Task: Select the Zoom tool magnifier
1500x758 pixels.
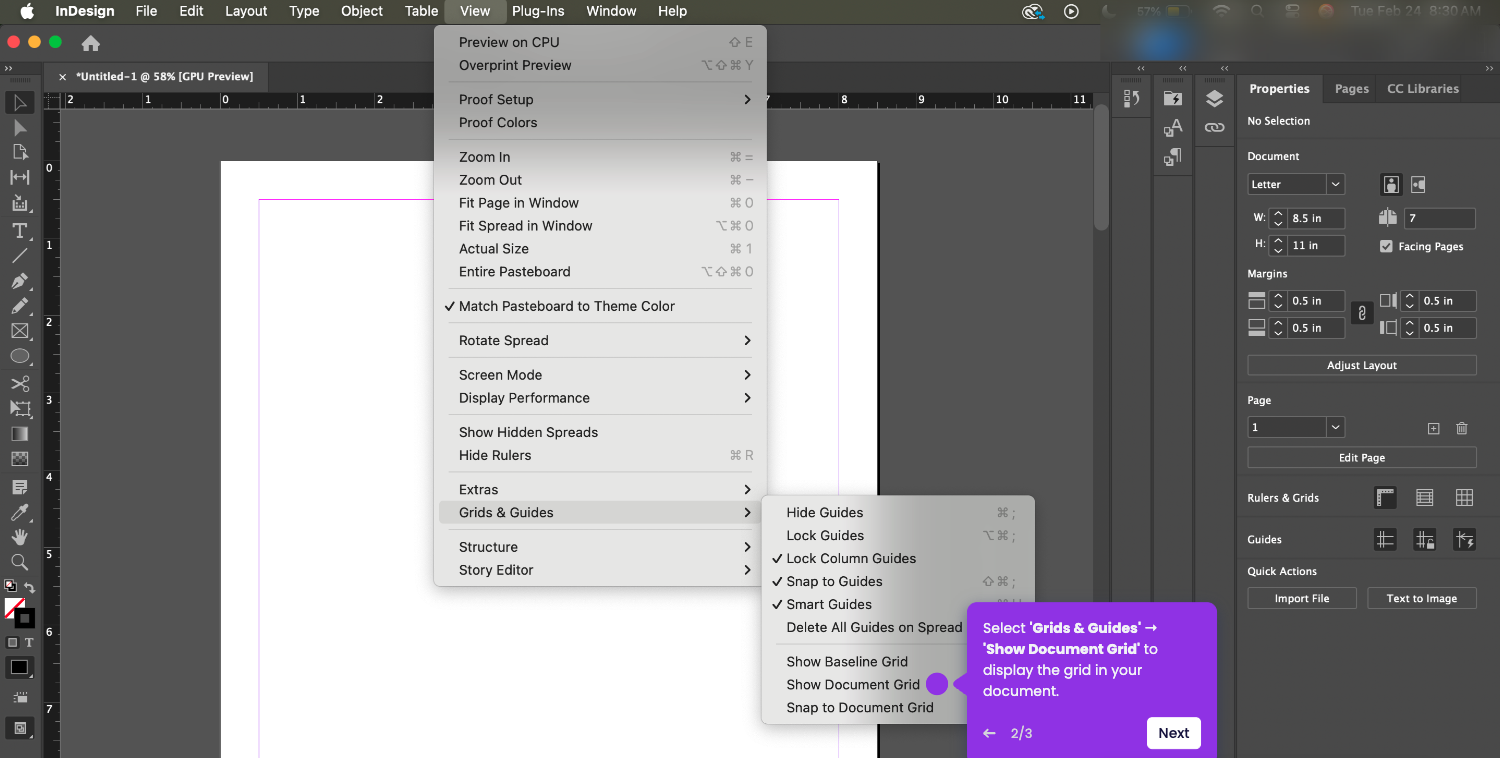Action: 19,562
